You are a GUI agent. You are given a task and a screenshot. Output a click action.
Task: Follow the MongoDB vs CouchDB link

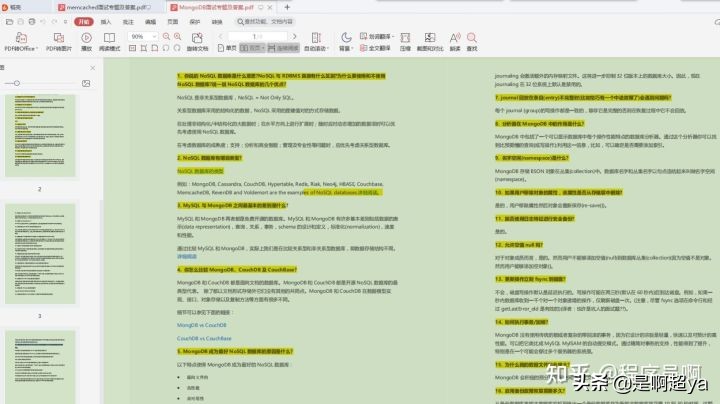point(202,325)
